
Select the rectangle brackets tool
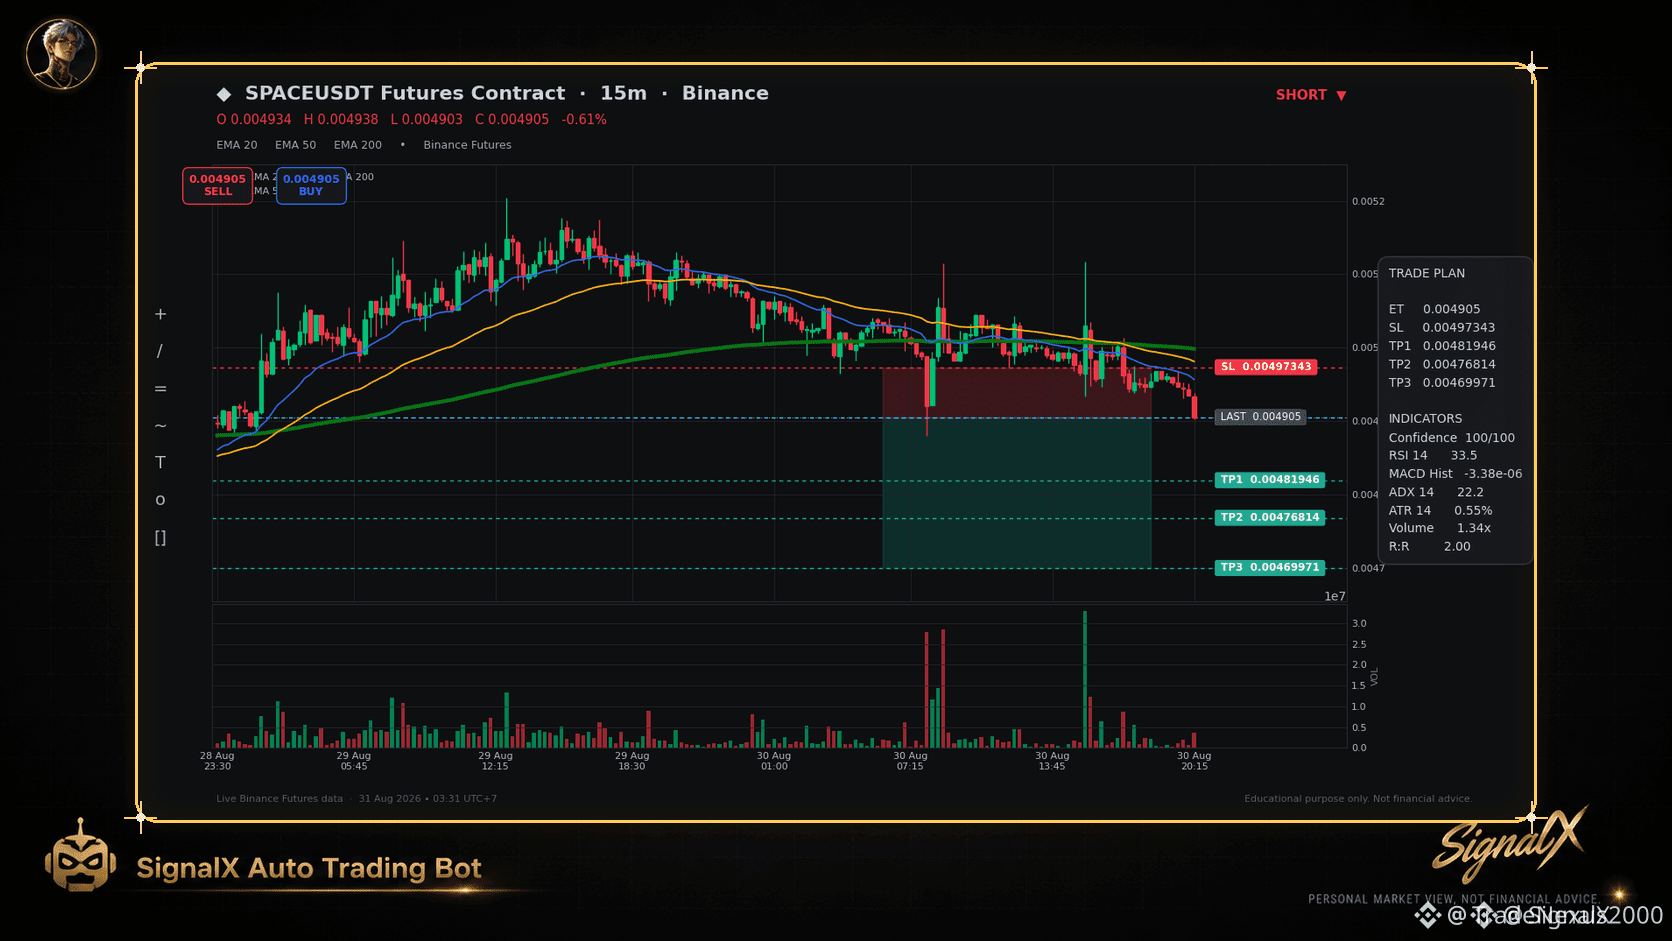tap(160, 538)
